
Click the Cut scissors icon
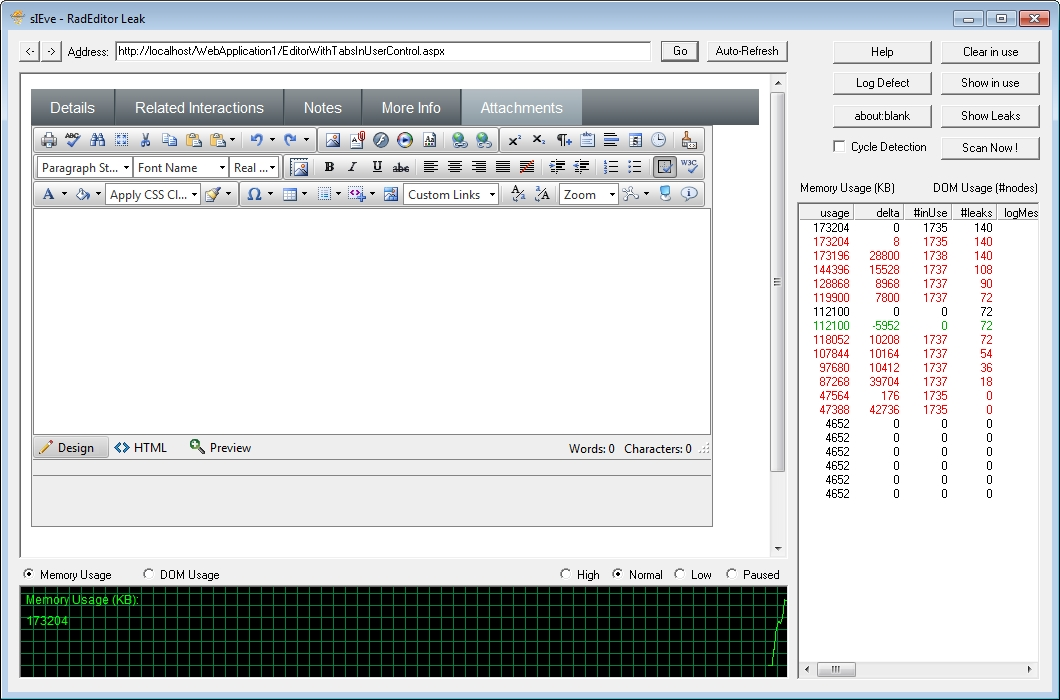pos(145,141)
